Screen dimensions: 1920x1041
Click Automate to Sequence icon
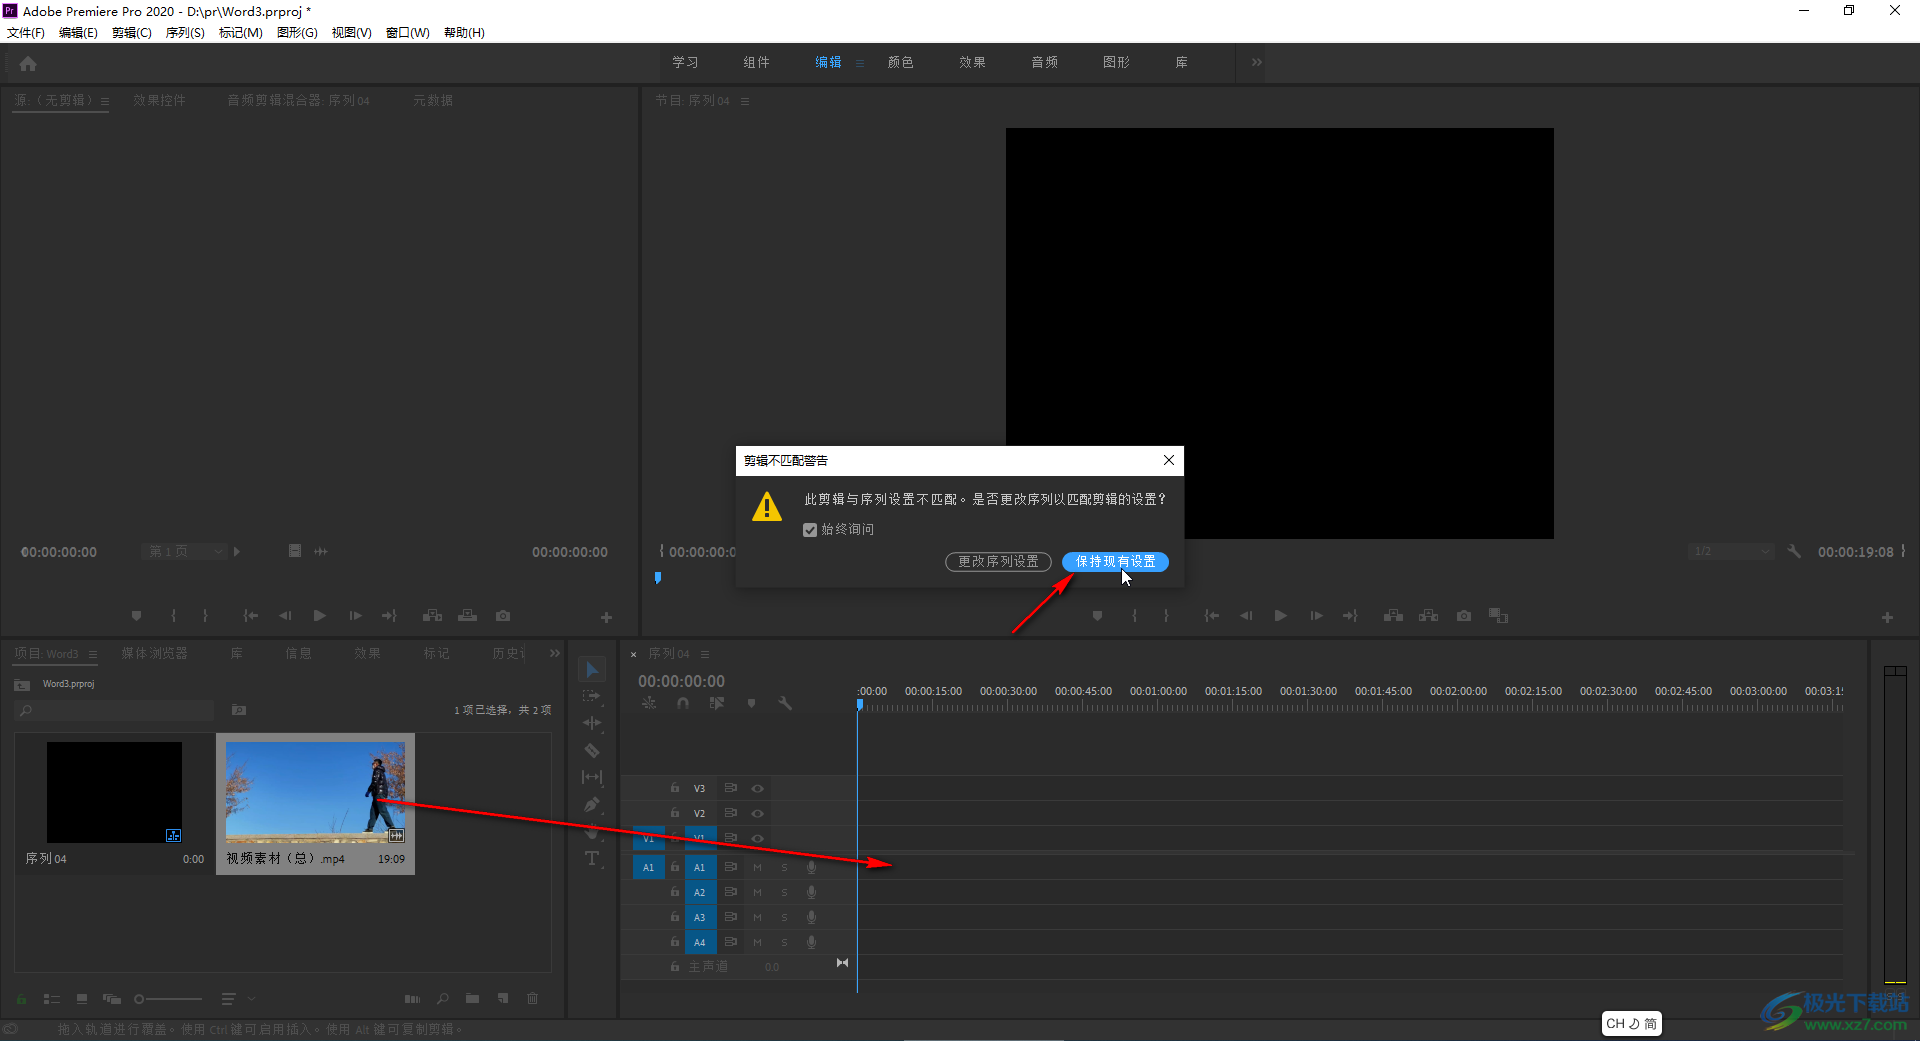point(412,998)
